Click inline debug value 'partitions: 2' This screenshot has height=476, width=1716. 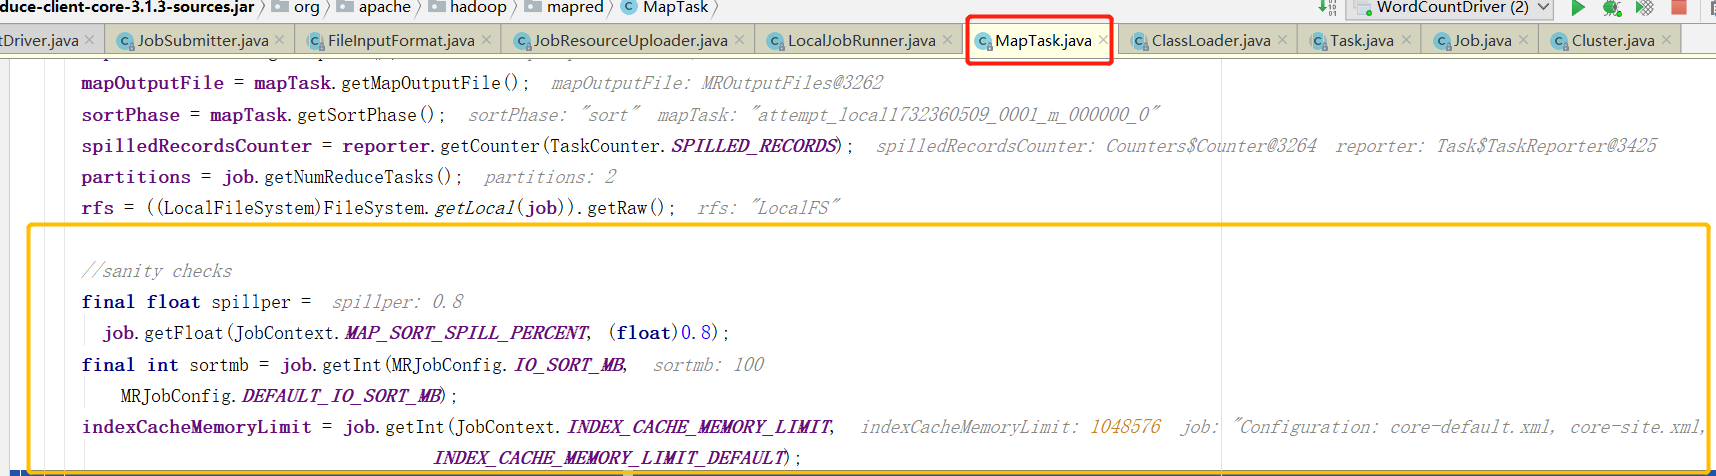(550, 177)
